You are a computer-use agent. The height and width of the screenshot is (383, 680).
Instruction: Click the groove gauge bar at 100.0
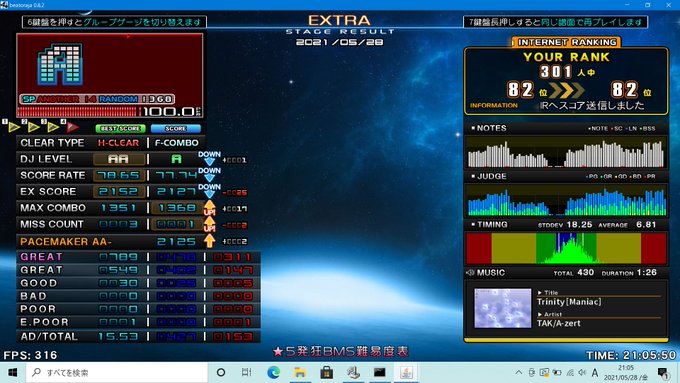point(80,112)
